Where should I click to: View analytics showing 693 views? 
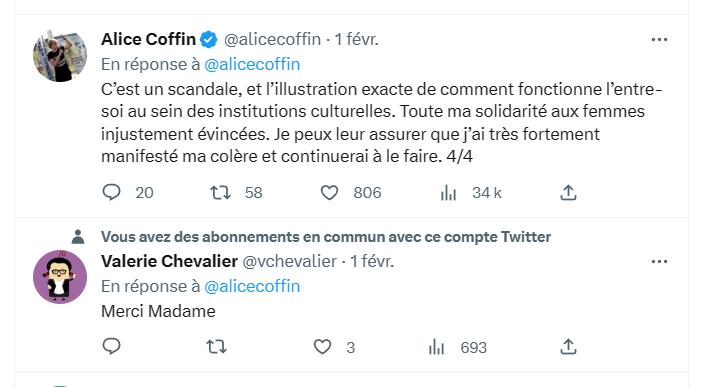coord(436,347)
